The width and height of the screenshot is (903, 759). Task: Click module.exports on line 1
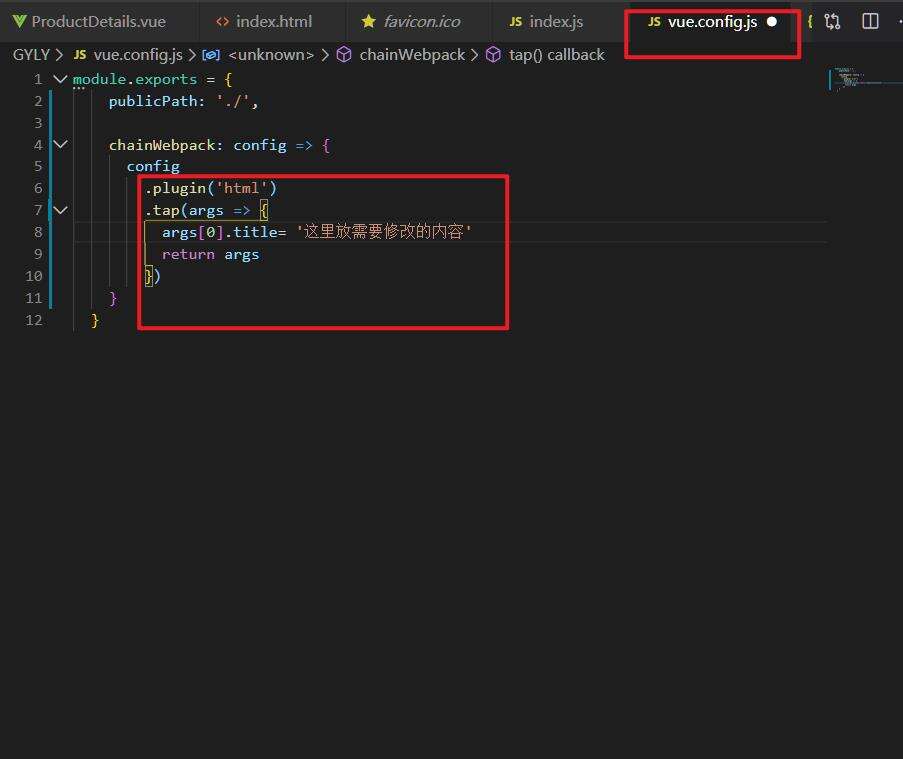[x=135, y=79]
